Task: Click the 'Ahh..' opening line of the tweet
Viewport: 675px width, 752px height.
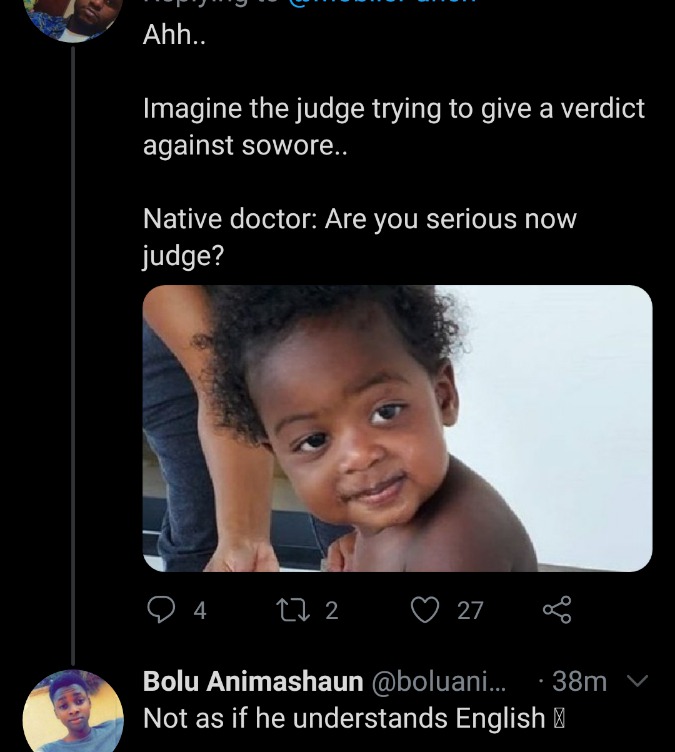Action: [175, 35]
